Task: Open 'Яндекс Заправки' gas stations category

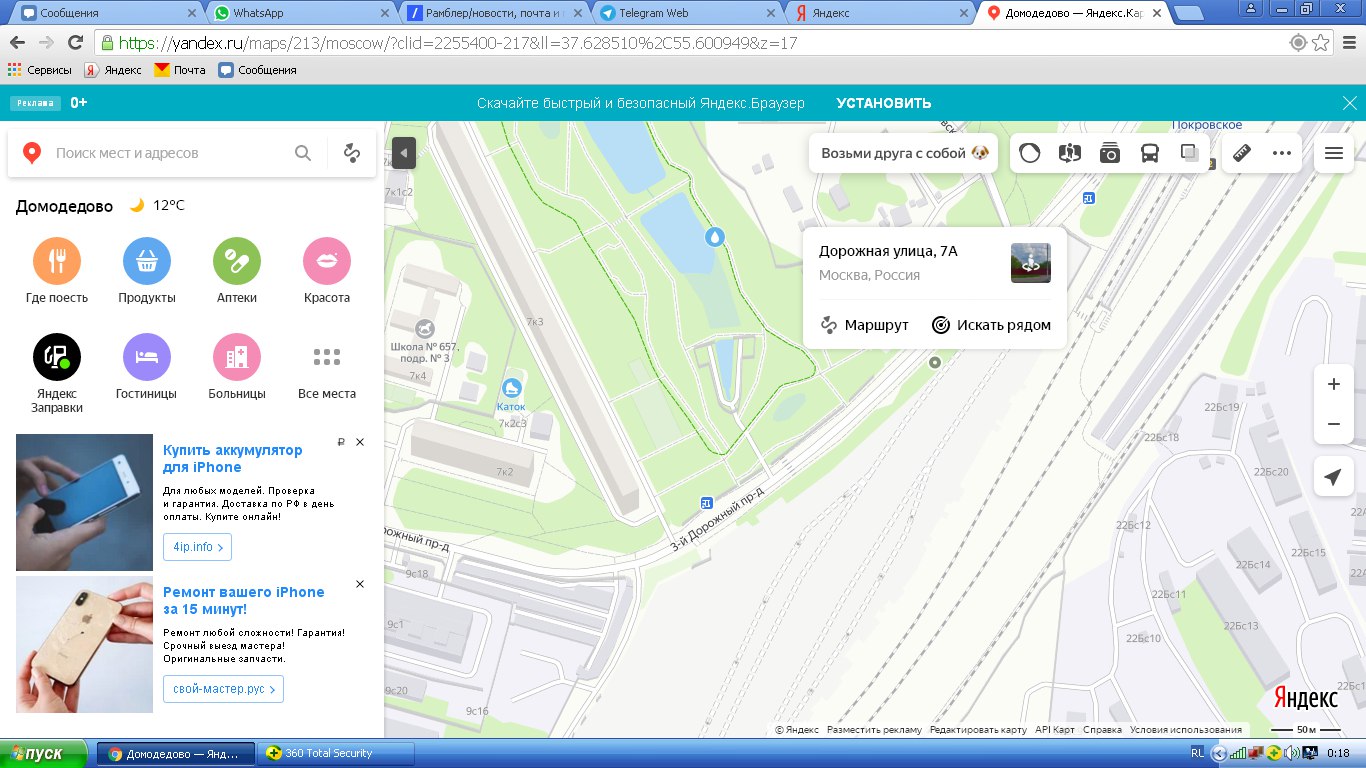Action: pyautogui.click(x=57, y=374)
